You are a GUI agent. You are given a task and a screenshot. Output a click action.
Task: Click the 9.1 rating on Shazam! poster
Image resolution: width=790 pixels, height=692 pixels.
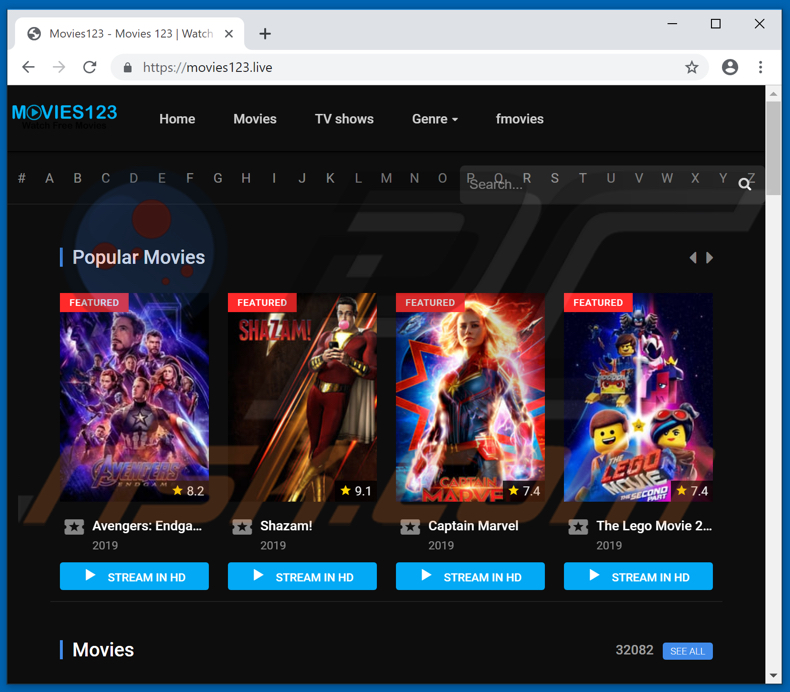click(x=356, y=491)
